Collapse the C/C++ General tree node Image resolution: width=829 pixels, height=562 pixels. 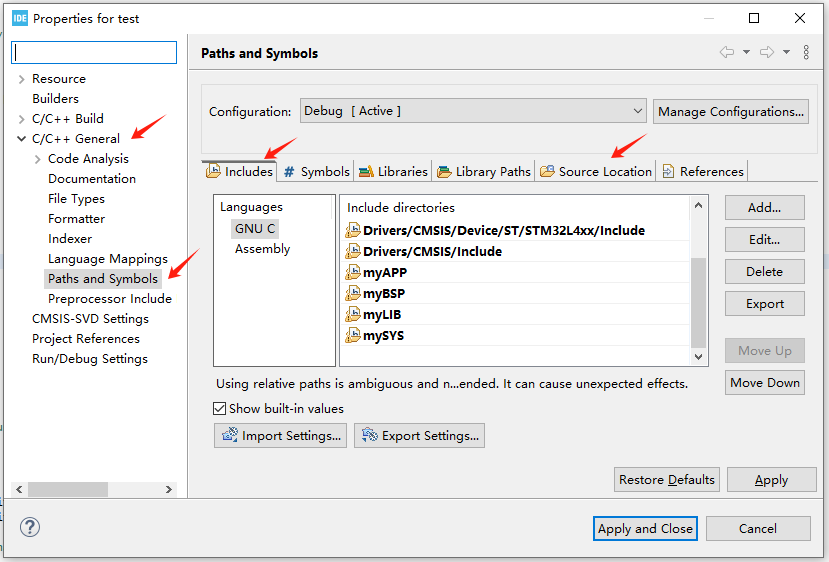22,139
